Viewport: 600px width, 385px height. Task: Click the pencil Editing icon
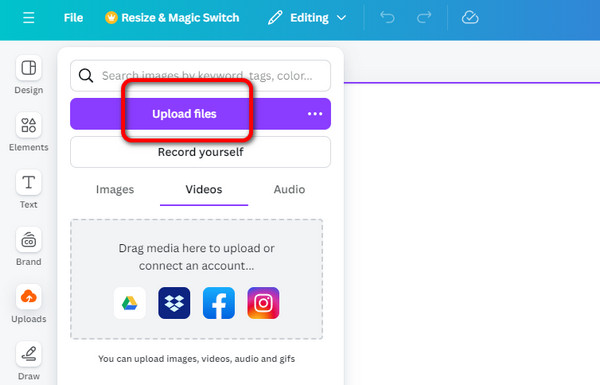pyautogui.click(x=275, y=18)
